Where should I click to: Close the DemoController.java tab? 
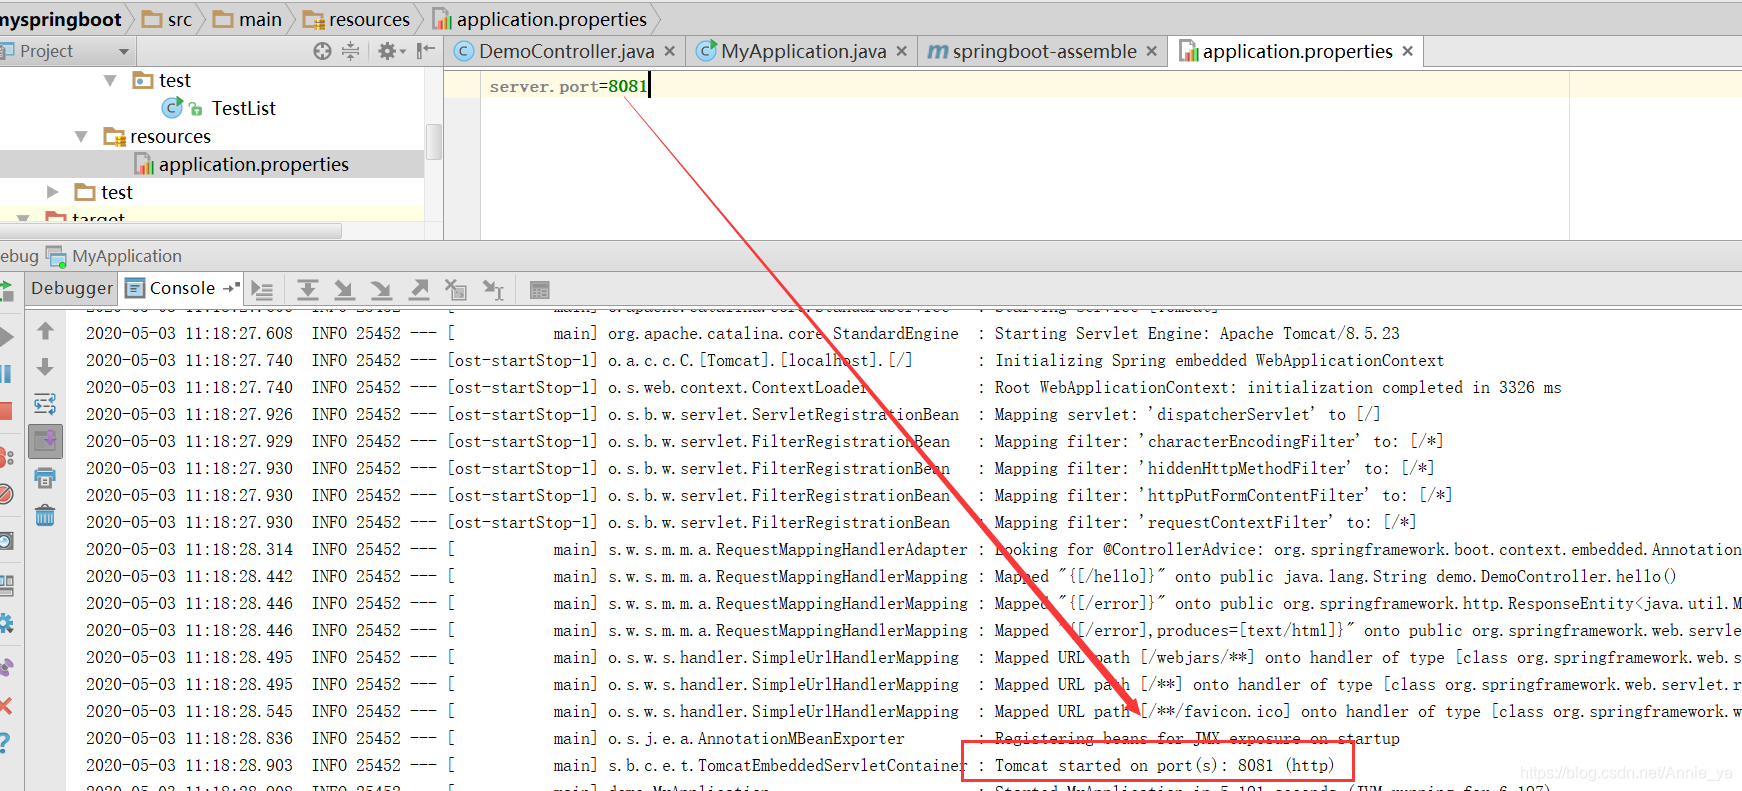tap(669, 51)
